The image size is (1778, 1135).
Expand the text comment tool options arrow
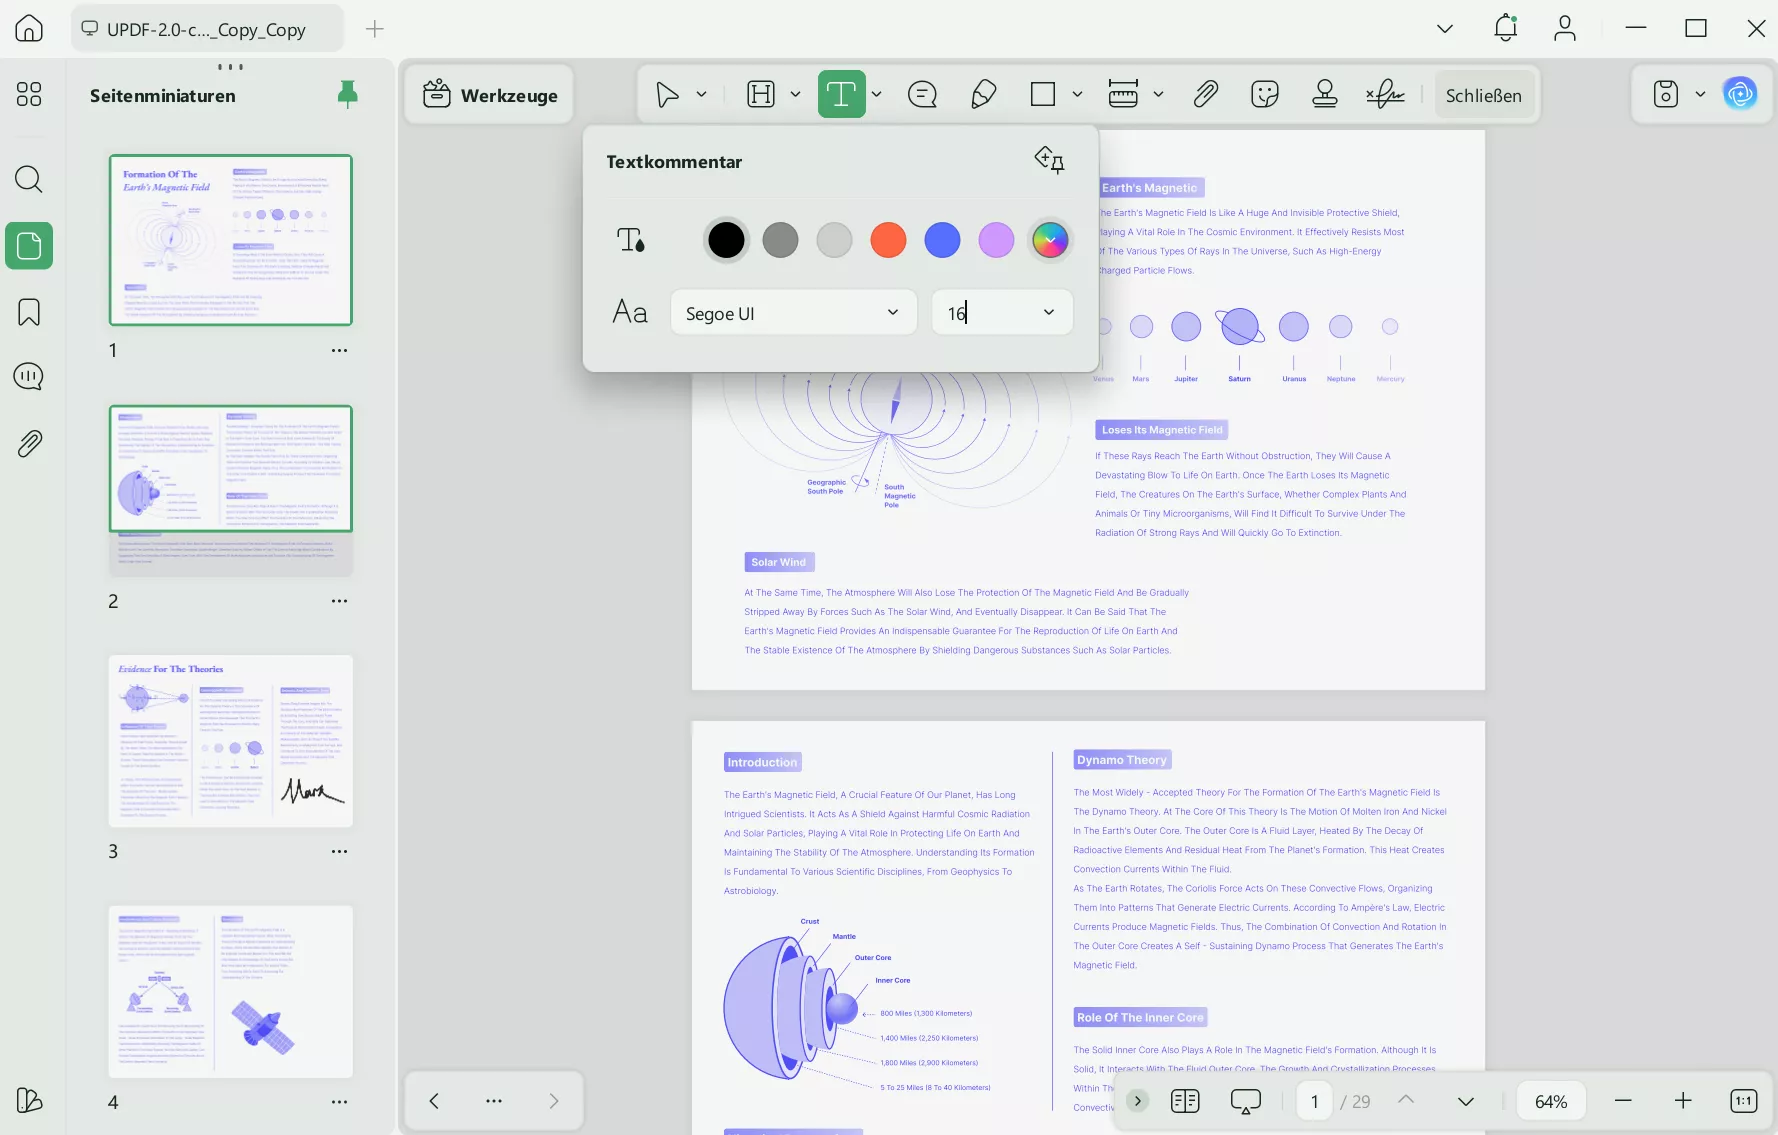[877, 95]
